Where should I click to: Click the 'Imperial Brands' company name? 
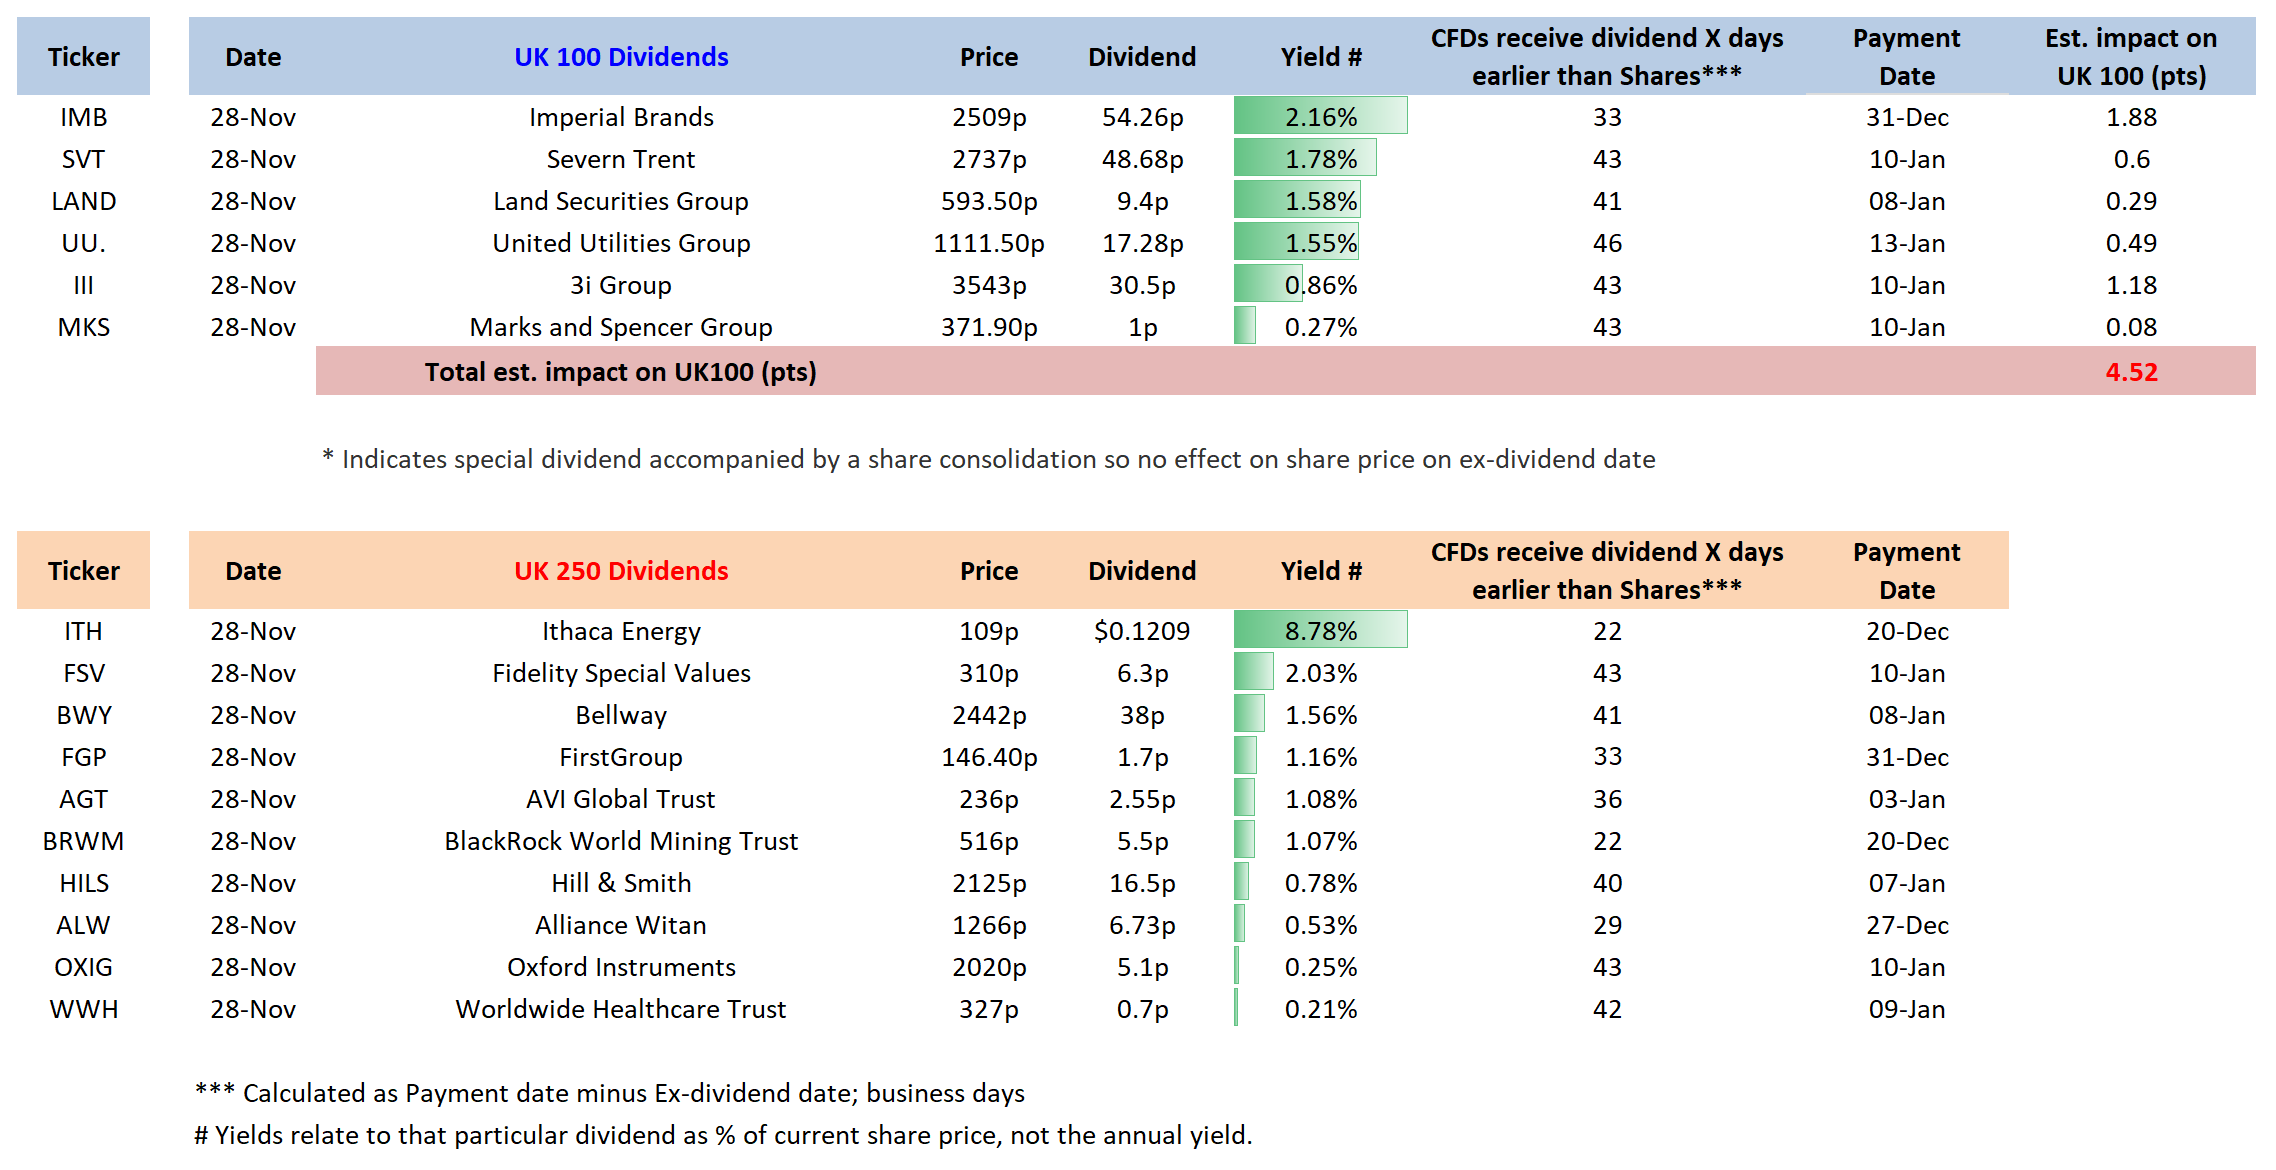[x=621, y=117]
